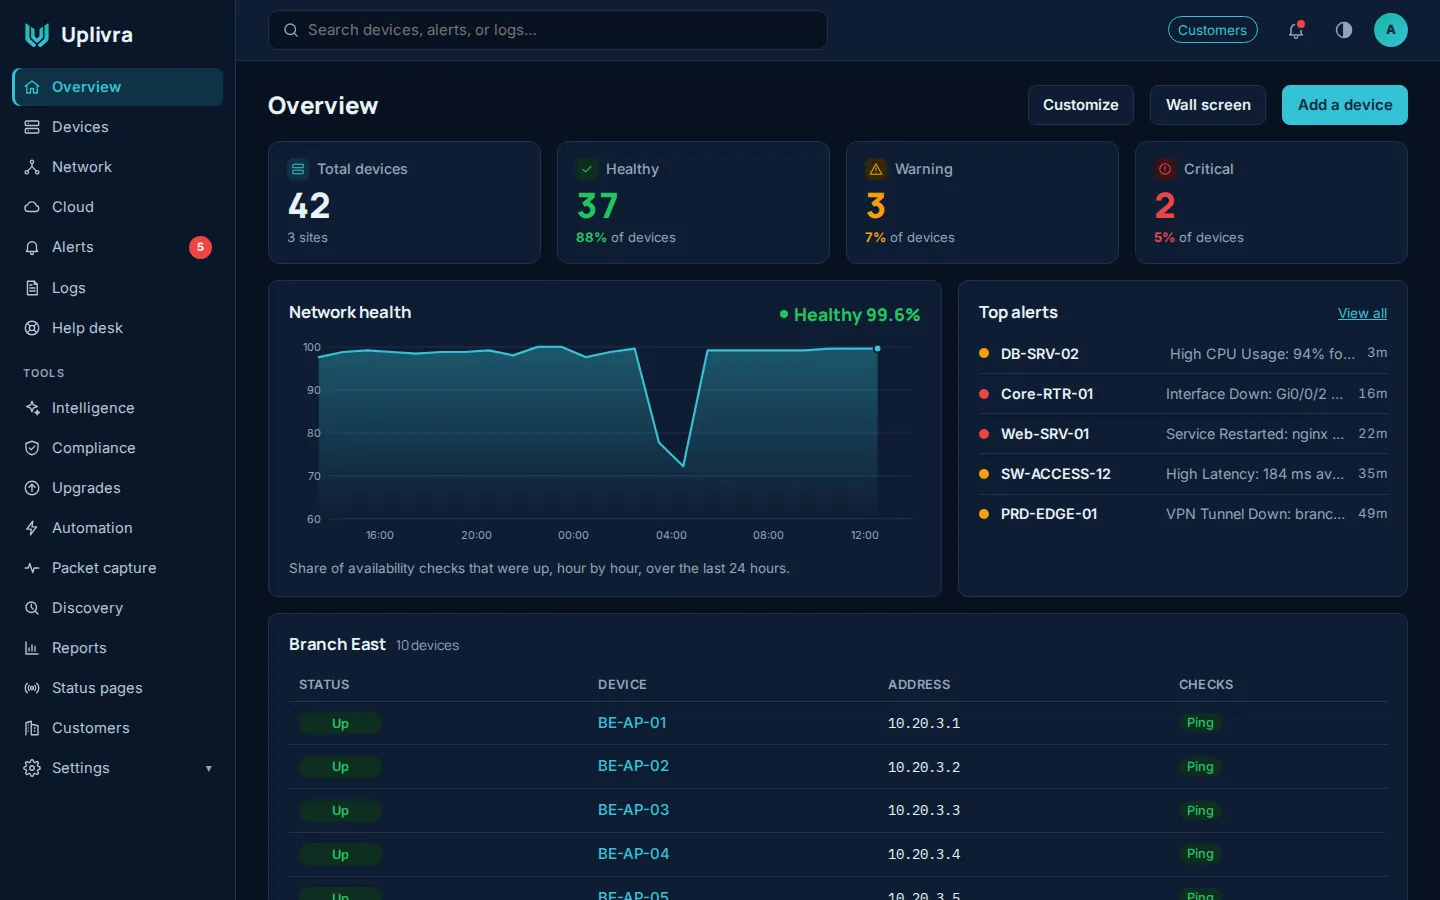Click the DEVICE column header

coord(622,685)
